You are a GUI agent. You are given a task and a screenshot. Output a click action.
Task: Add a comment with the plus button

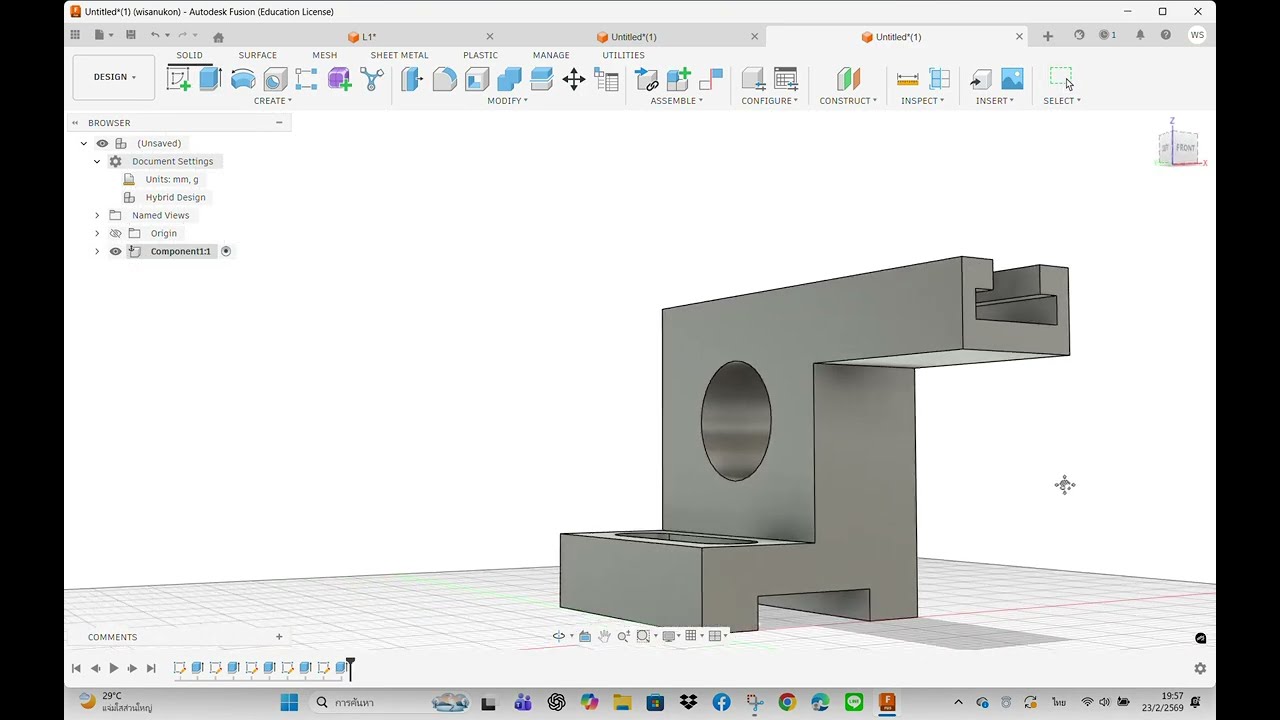tap(279, 637)
